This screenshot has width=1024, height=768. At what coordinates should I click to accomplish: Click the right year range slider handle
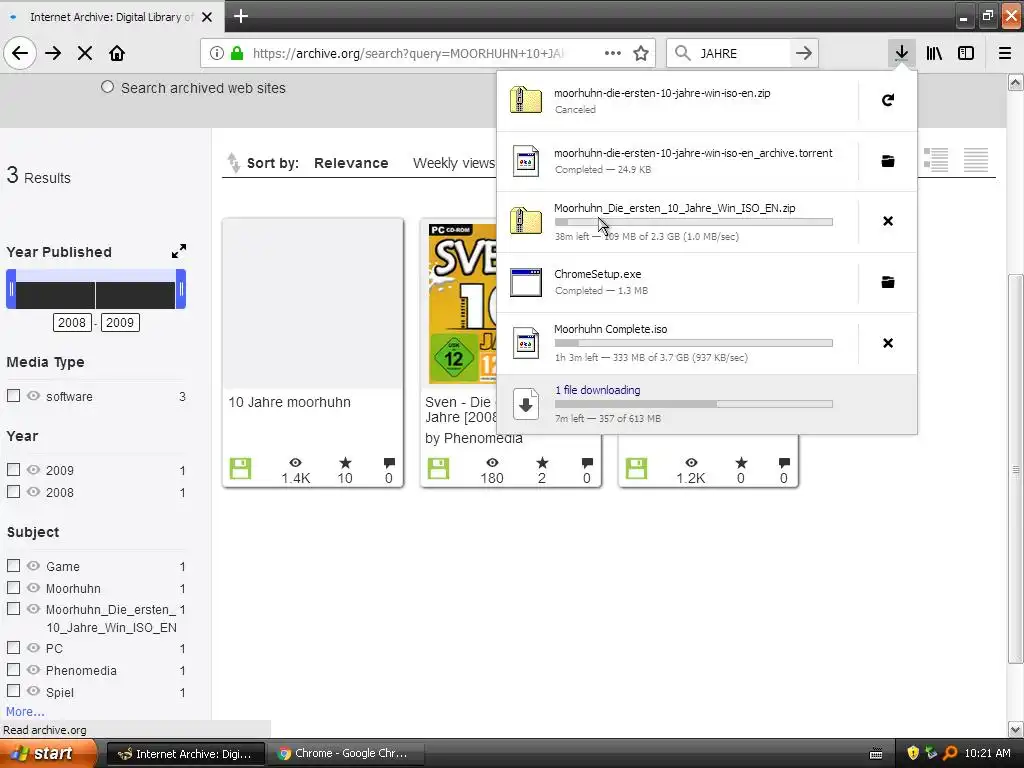pyautogui.click(x=181, y=289)
